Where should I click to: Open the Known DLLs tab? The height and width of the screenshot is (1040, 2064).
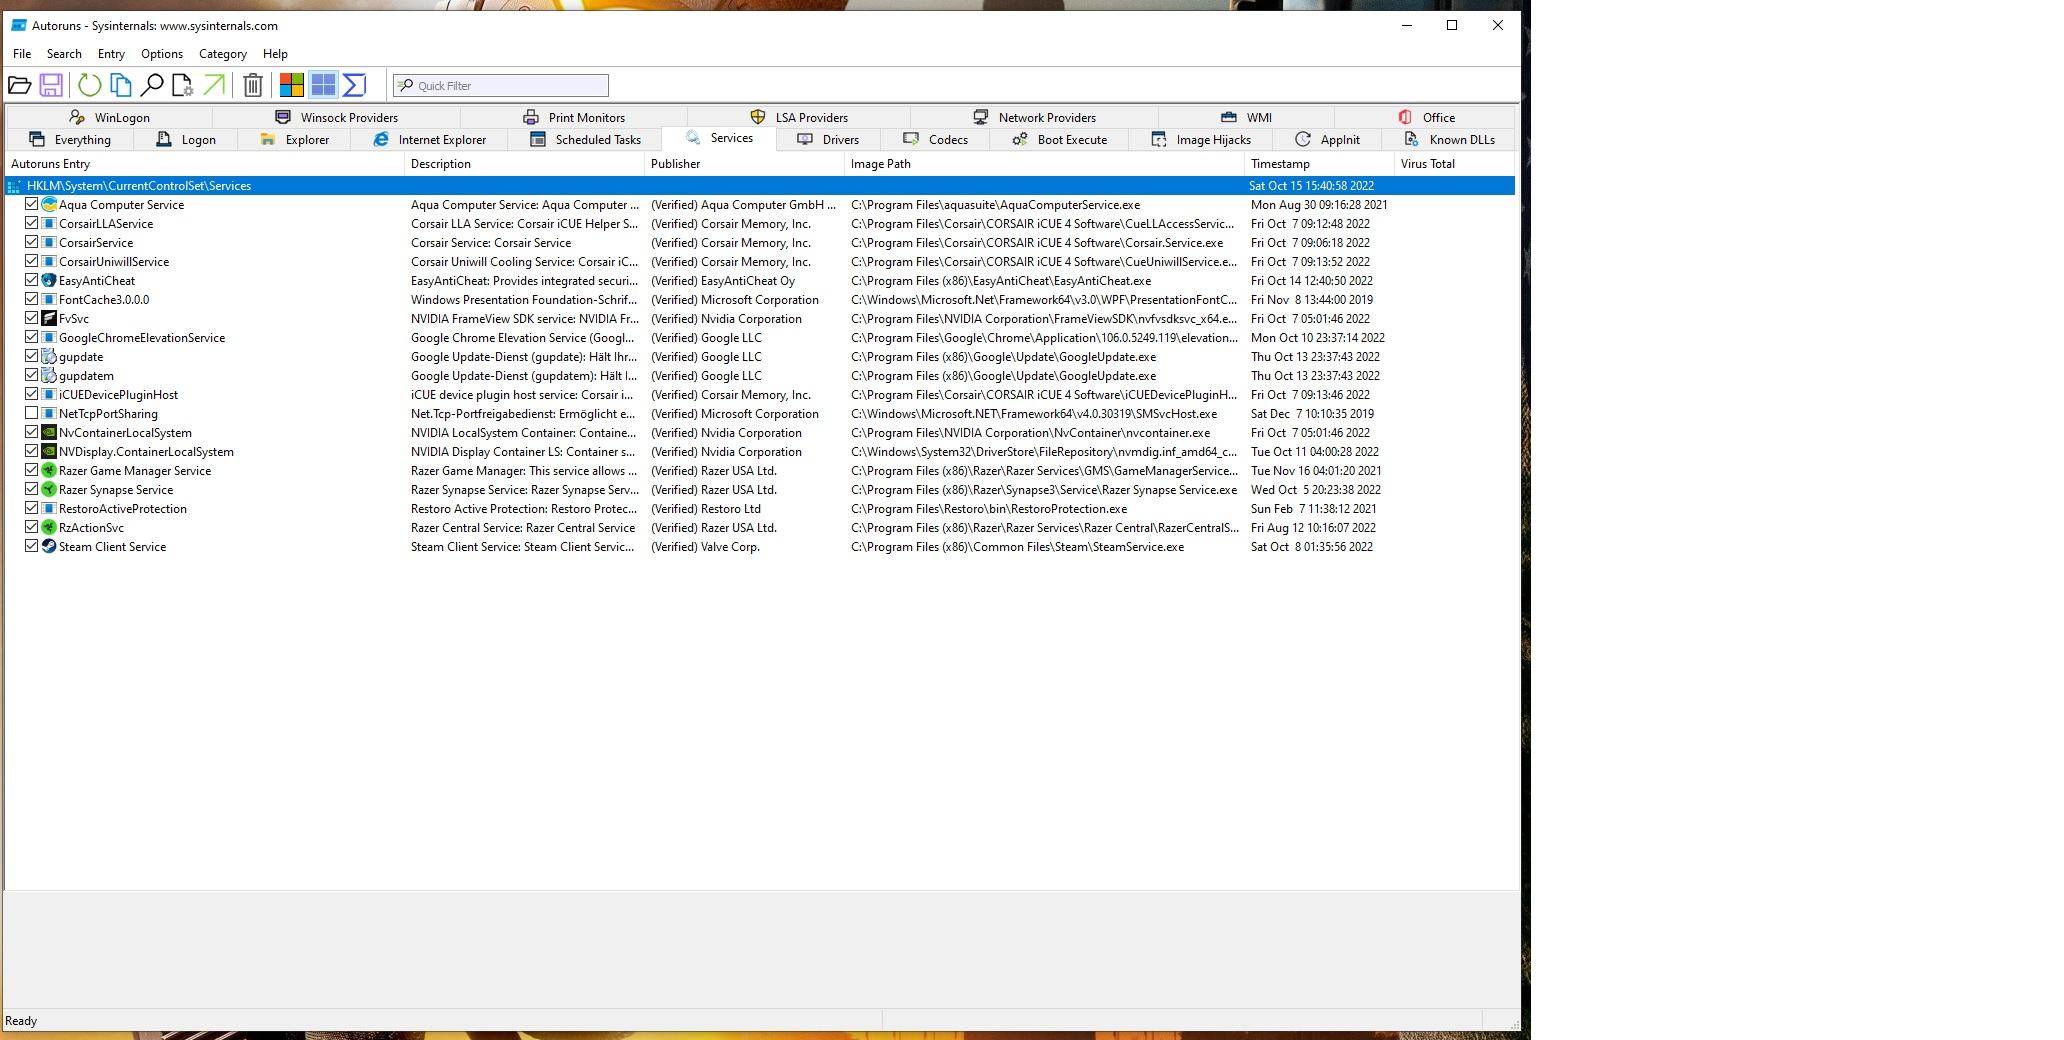pyautogui.click(x=1449, y=140)
